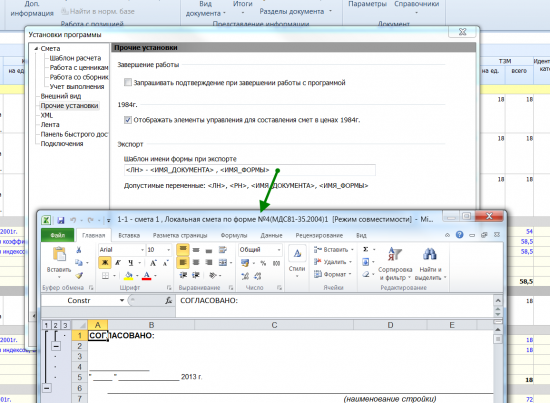
Task: Click the save diskette icon in Excel title bar
Action: point(61,220)
